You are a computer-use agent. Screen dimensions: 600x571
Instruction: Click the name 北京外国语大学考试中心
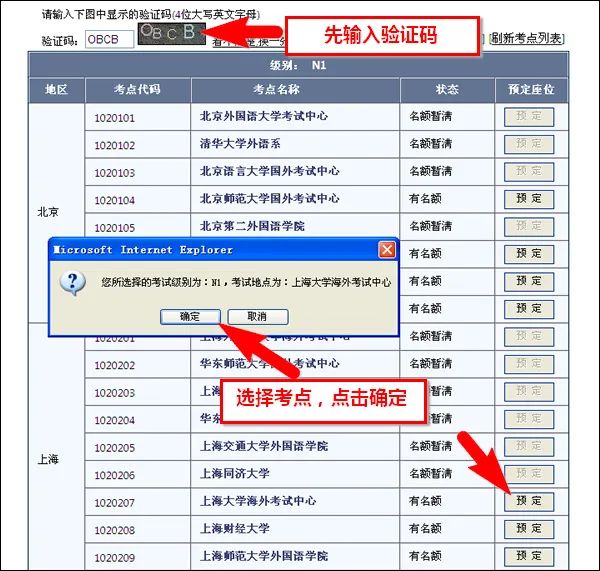[264, 116]
